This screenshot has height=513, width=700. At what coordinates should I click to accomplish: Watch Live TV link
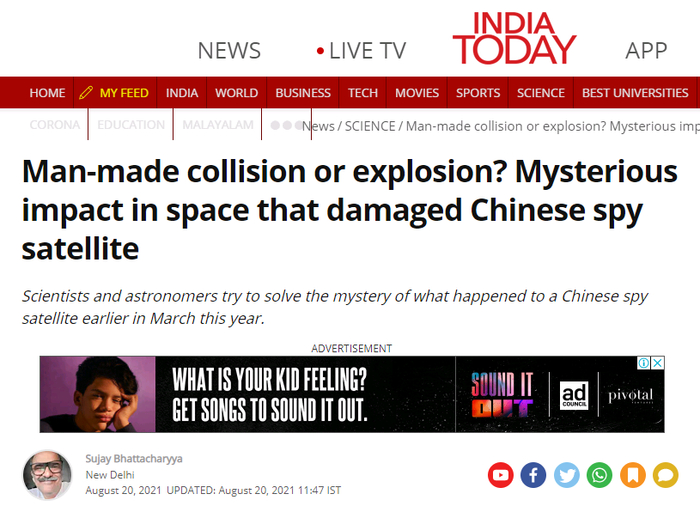(361, 51)
